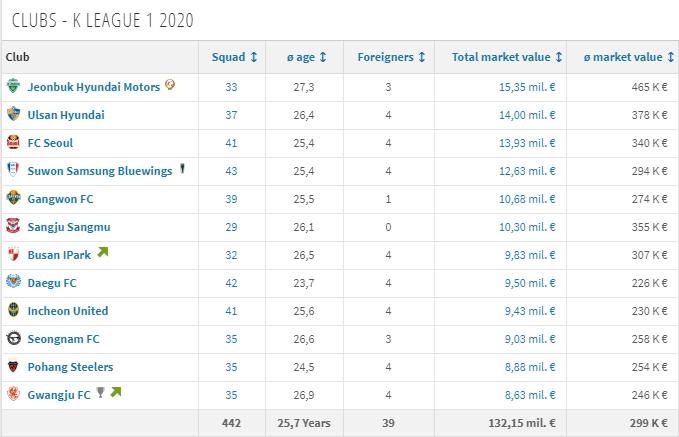The height and width of the screenshot is (437, 679).
Task: Click champion badge next to Jeonbuk Hyundai Motors
Action: [x=171, y=86]
